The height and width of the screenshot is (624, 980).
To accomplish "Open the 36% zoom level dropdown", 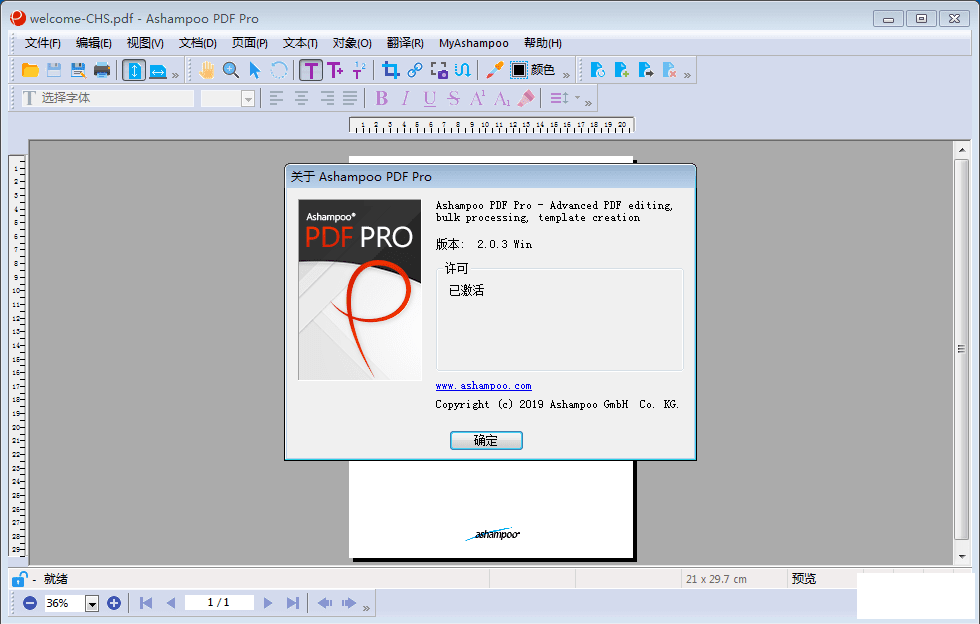I will (92, 603).
